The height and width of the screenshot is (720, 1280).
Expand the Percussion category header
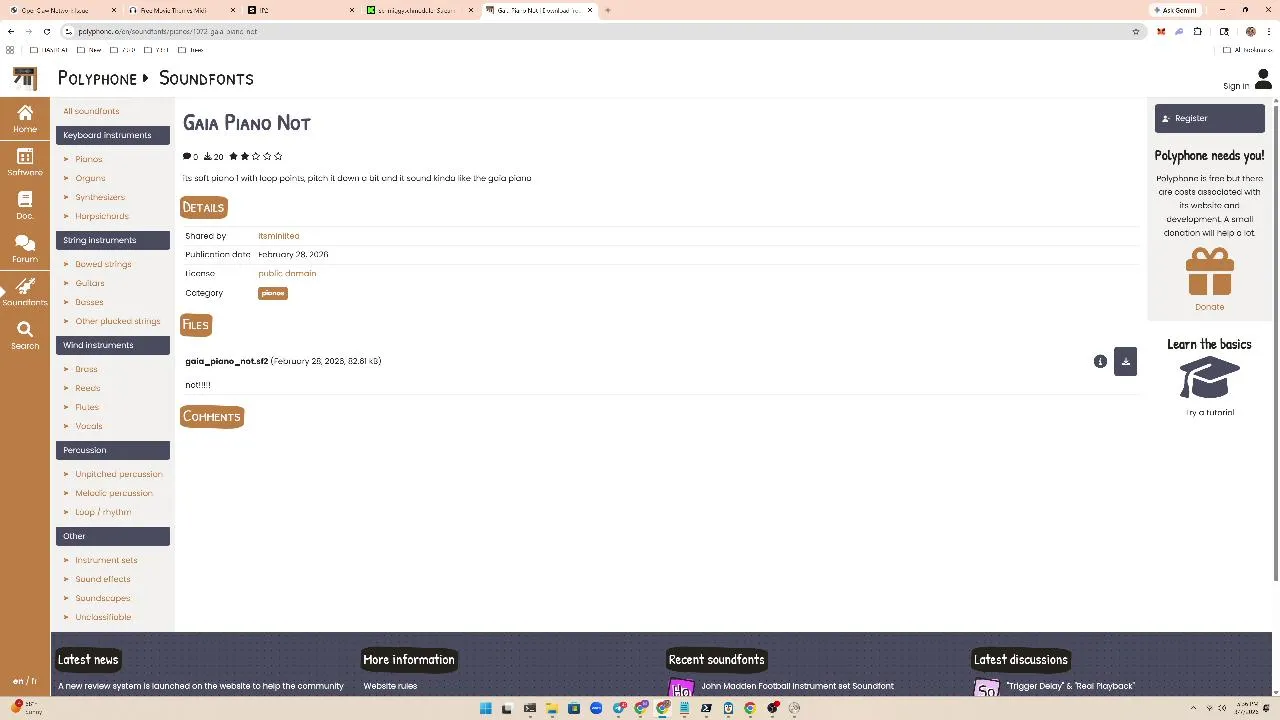click(113, 450)
